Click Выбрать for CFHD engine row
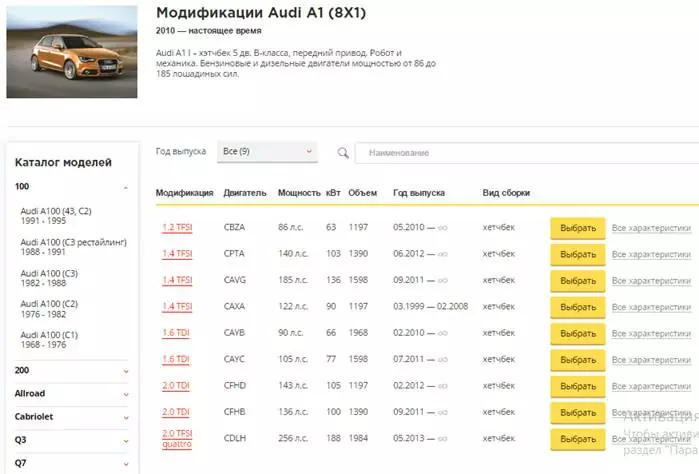699x474 pixels. pyautogui.click(x=578, y=386)
